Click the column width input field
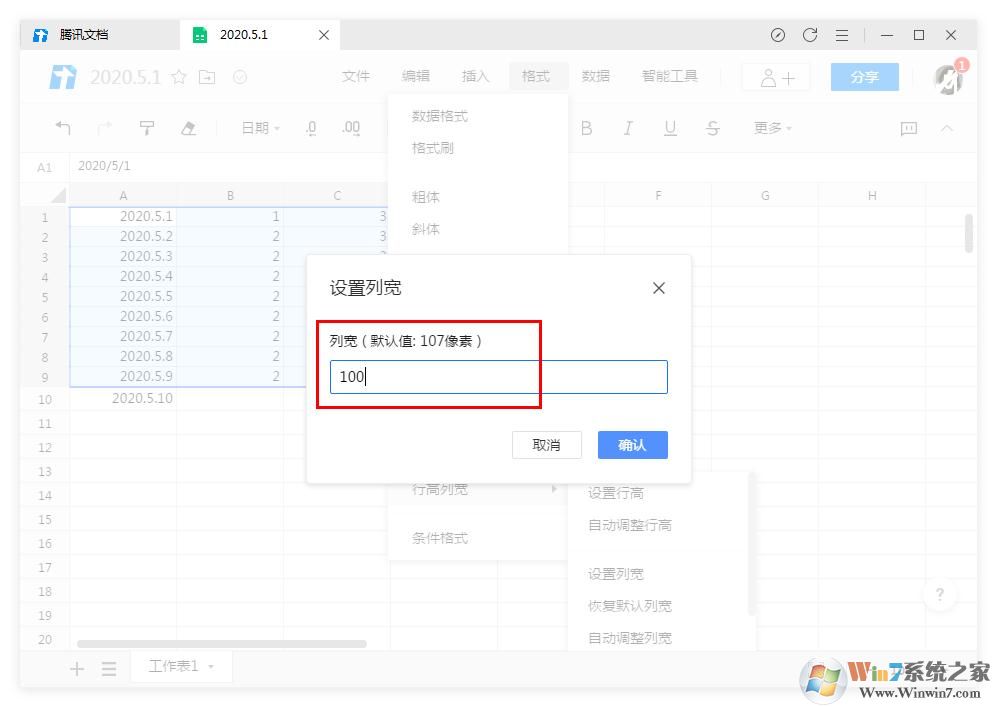This screenshot has width=997, height=707. coord(497,377)
